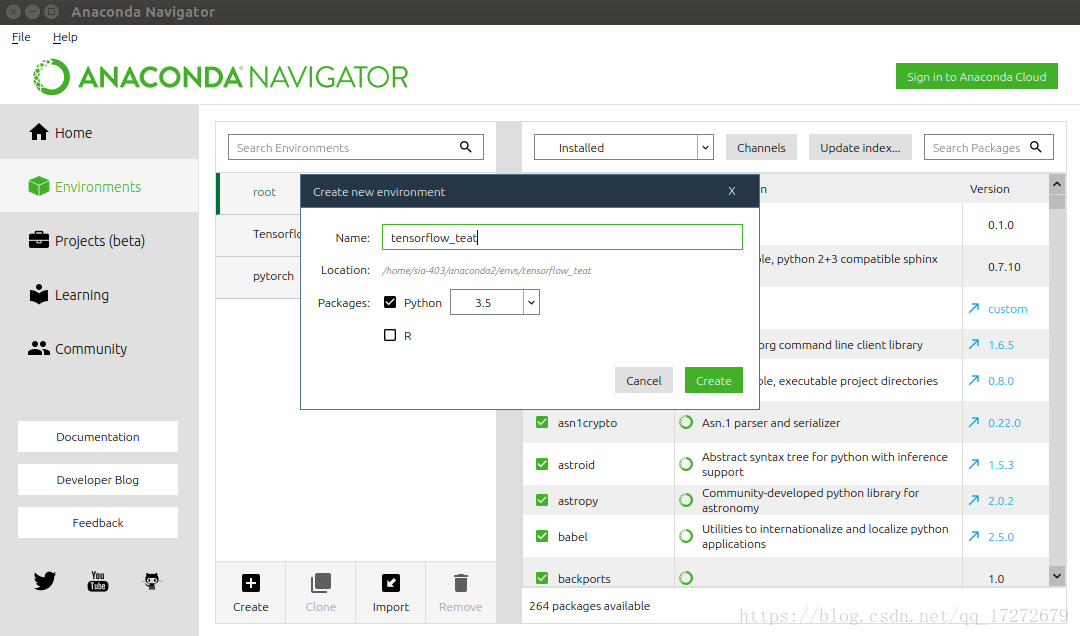Uncheck the Python package checkbox
This screenshot has height=636, width=1080.
pos(390,302)
